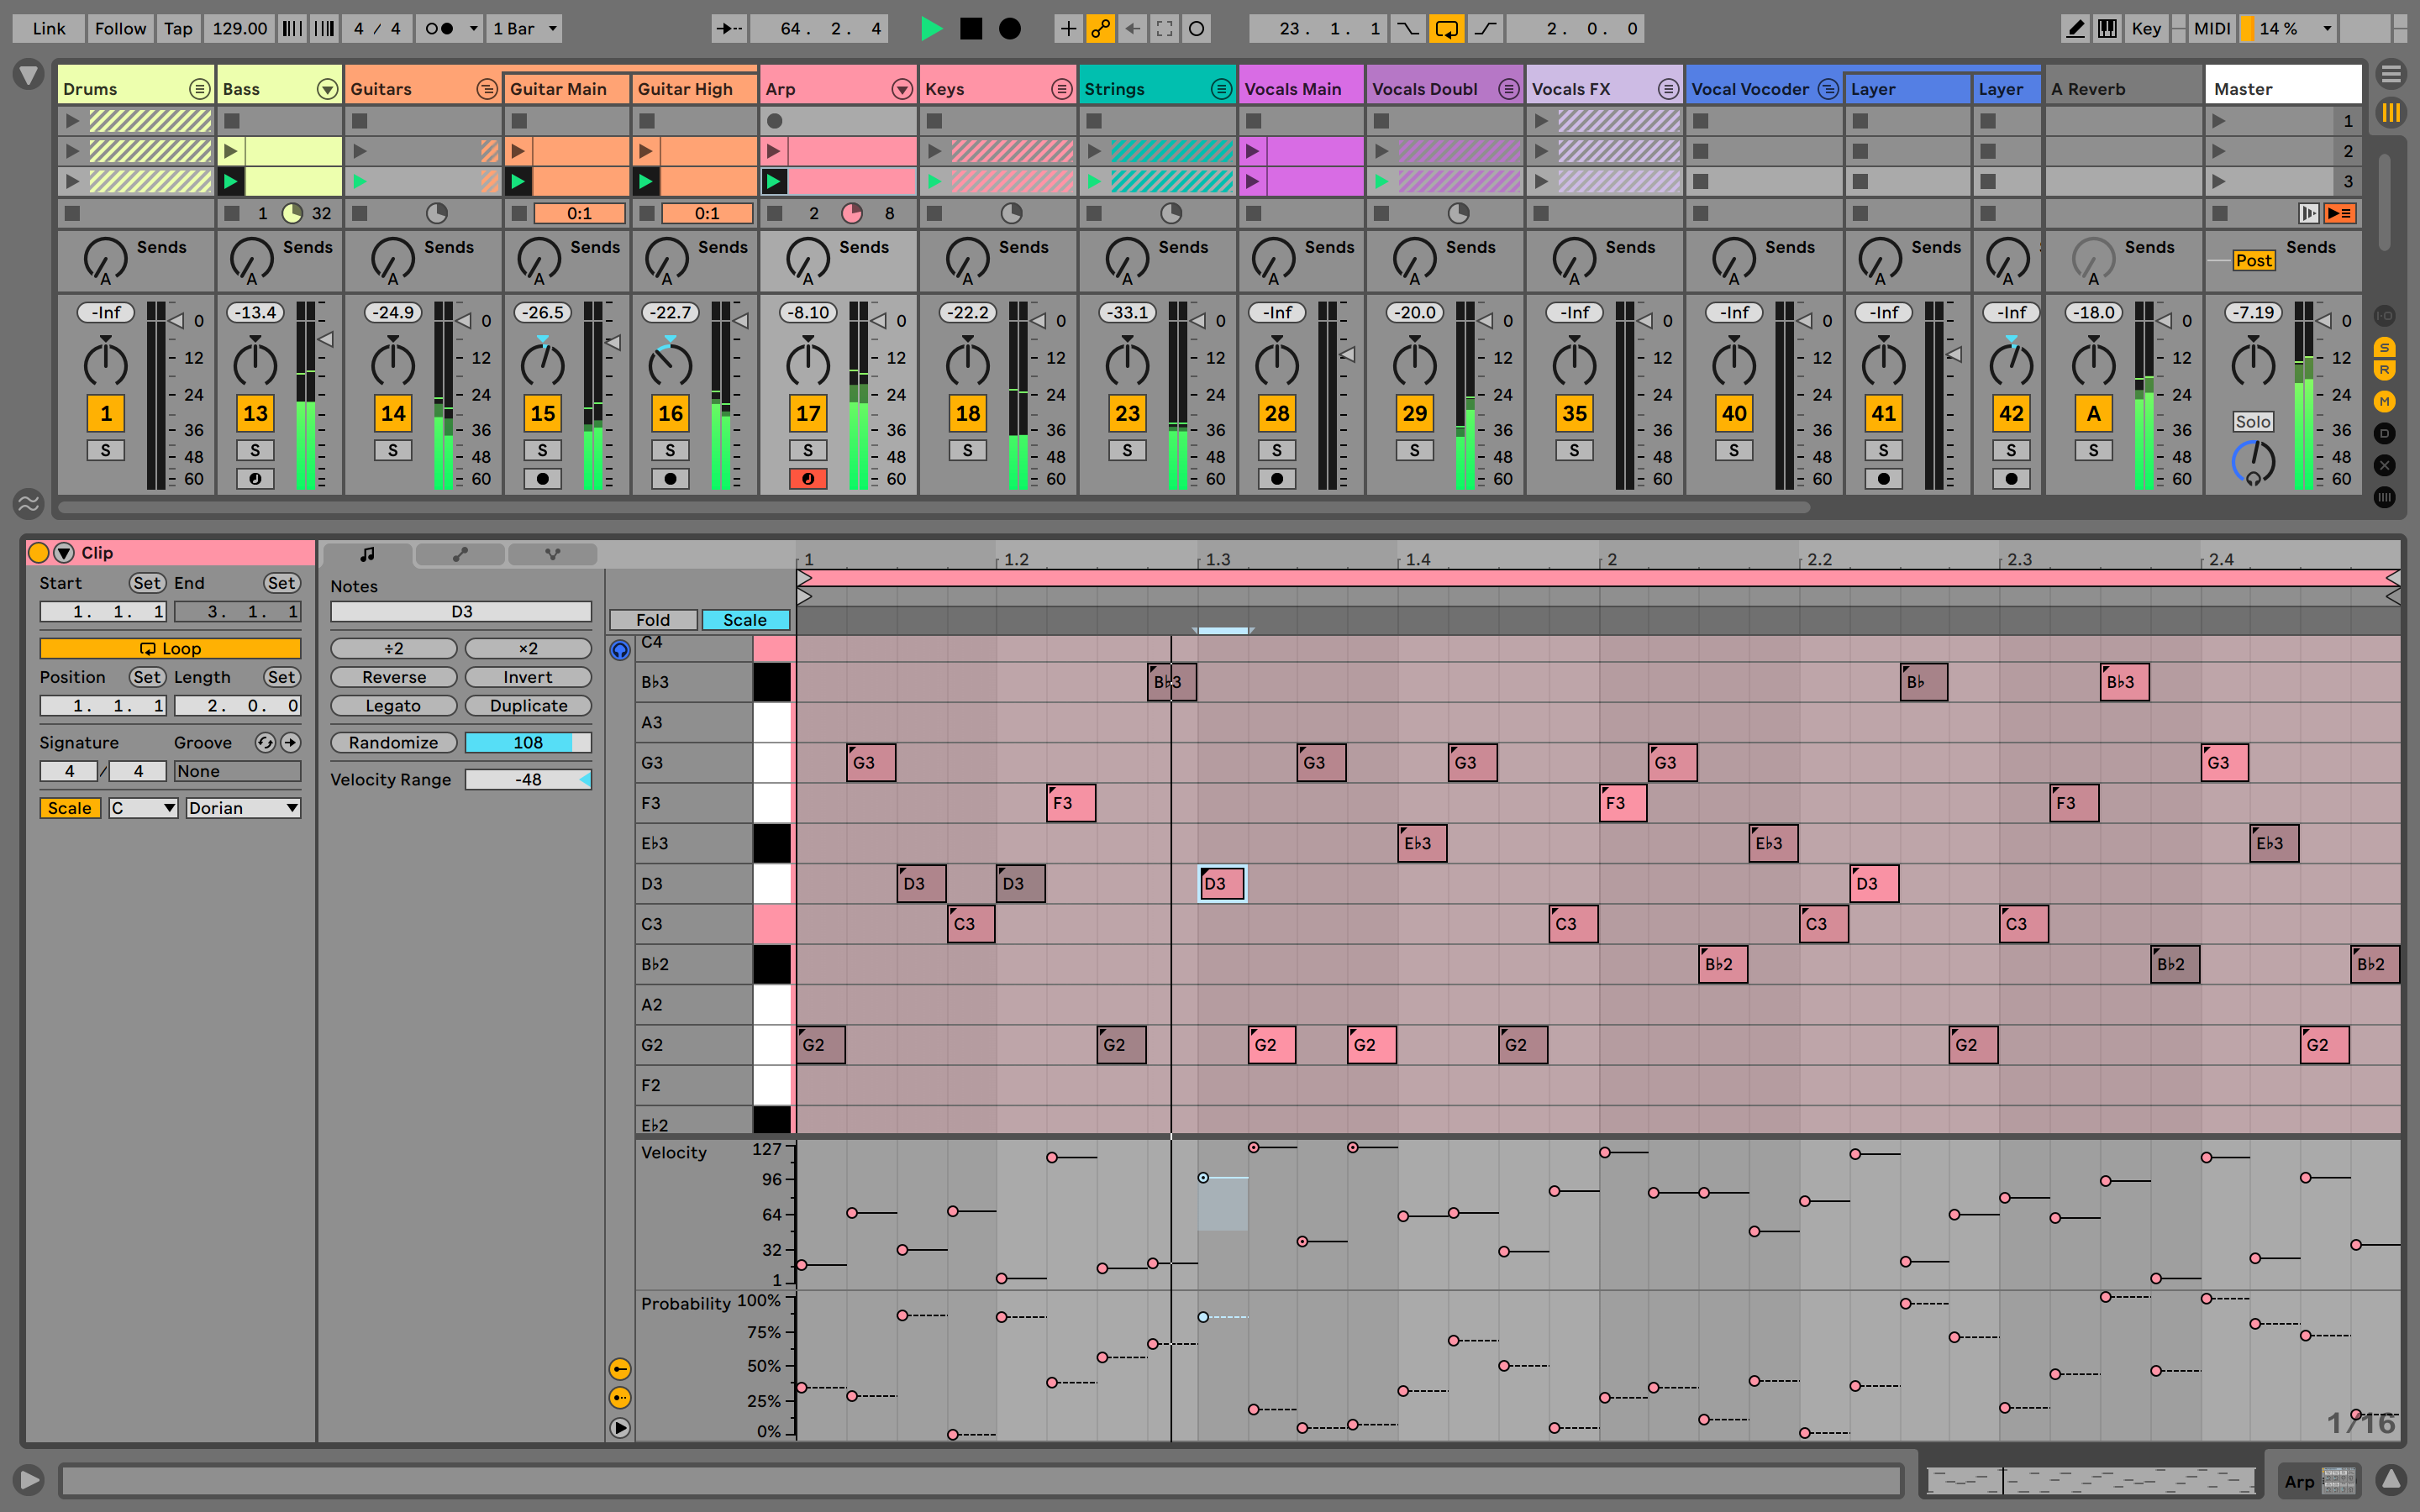Open the Dorian scale mode dropdown
The image size is (2420, 1512).
(x=242, y=807)
